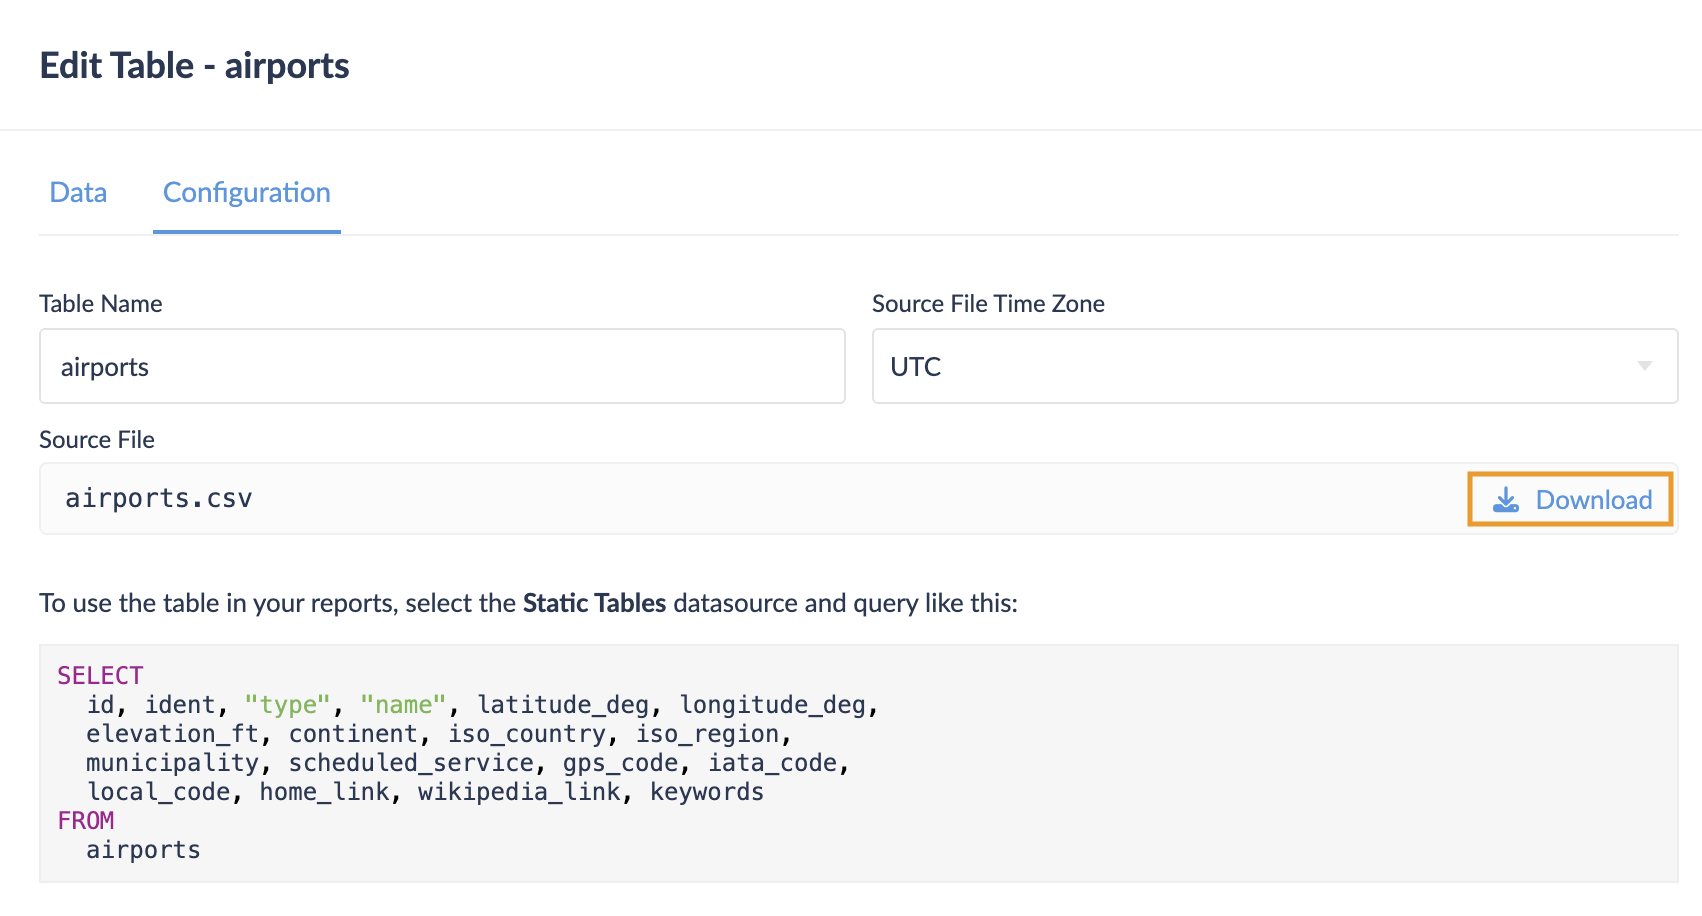Click the Source File label
Screen dimensions: 1702x916
click(97, 440)
